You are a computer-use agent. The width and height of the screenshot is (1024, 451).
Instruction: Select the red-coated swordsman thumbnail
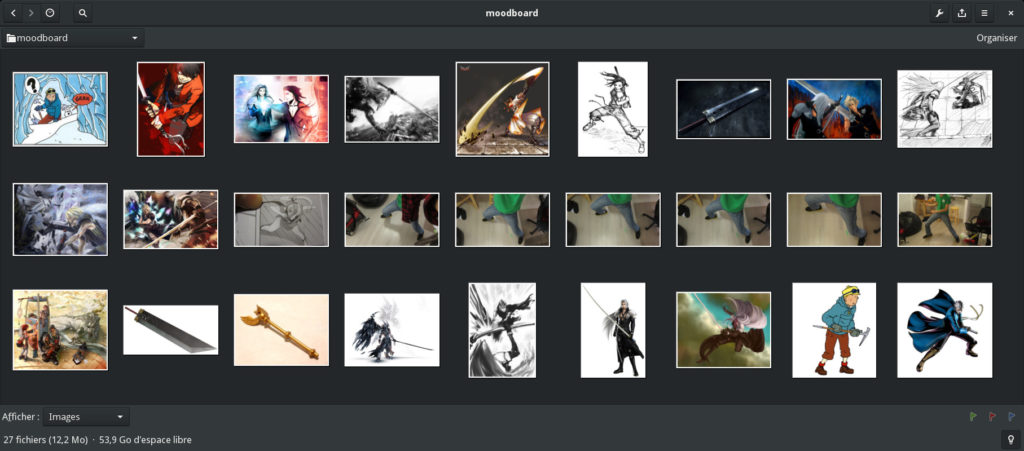tap(170, 109)
